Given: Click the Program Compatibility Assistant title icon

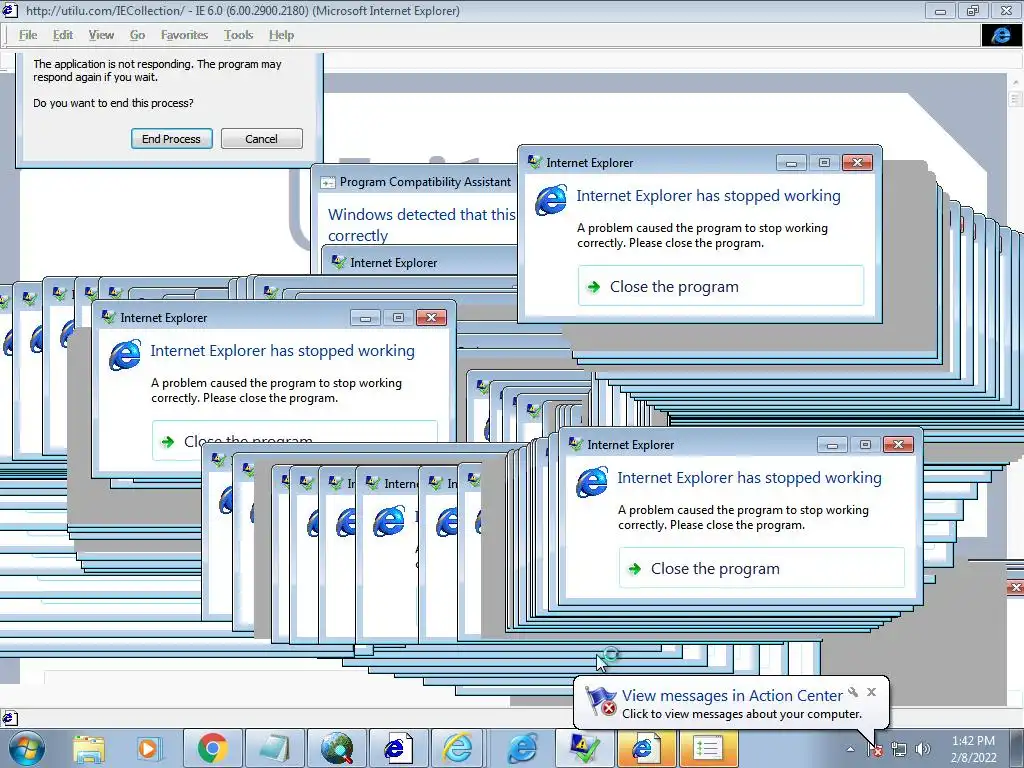Looking at the screenshot, I should 327,182.
